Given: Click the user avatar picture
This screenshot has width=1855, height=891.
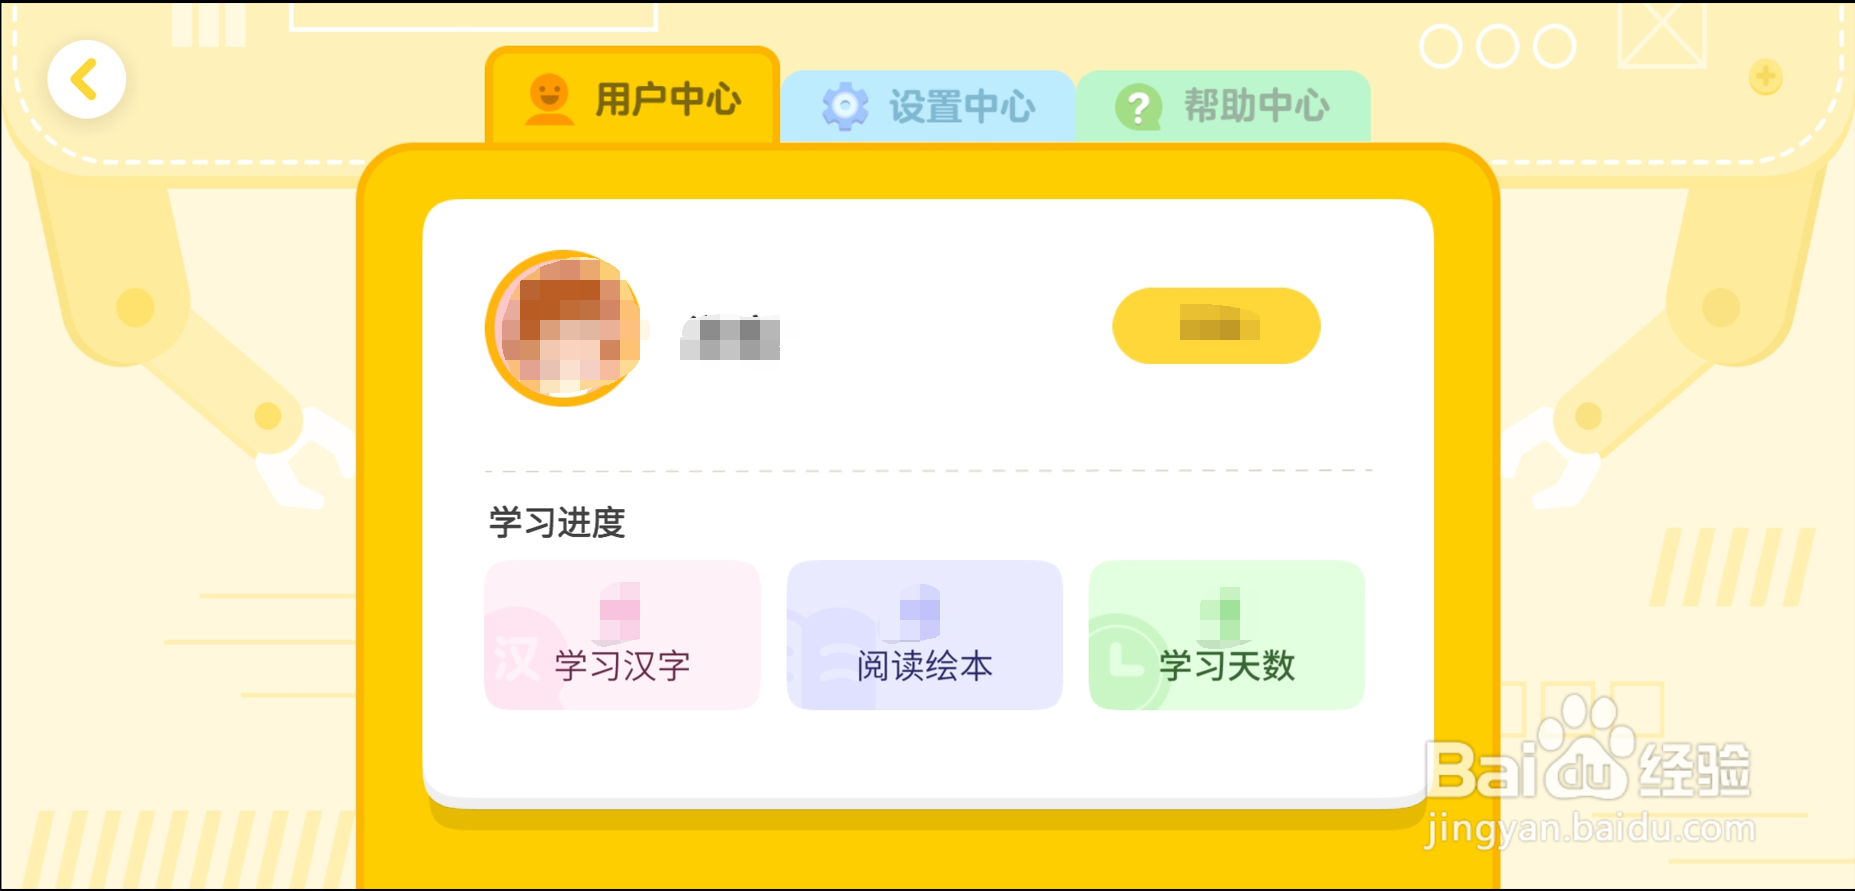Looking at the screenshot, I should pos(564,328).
